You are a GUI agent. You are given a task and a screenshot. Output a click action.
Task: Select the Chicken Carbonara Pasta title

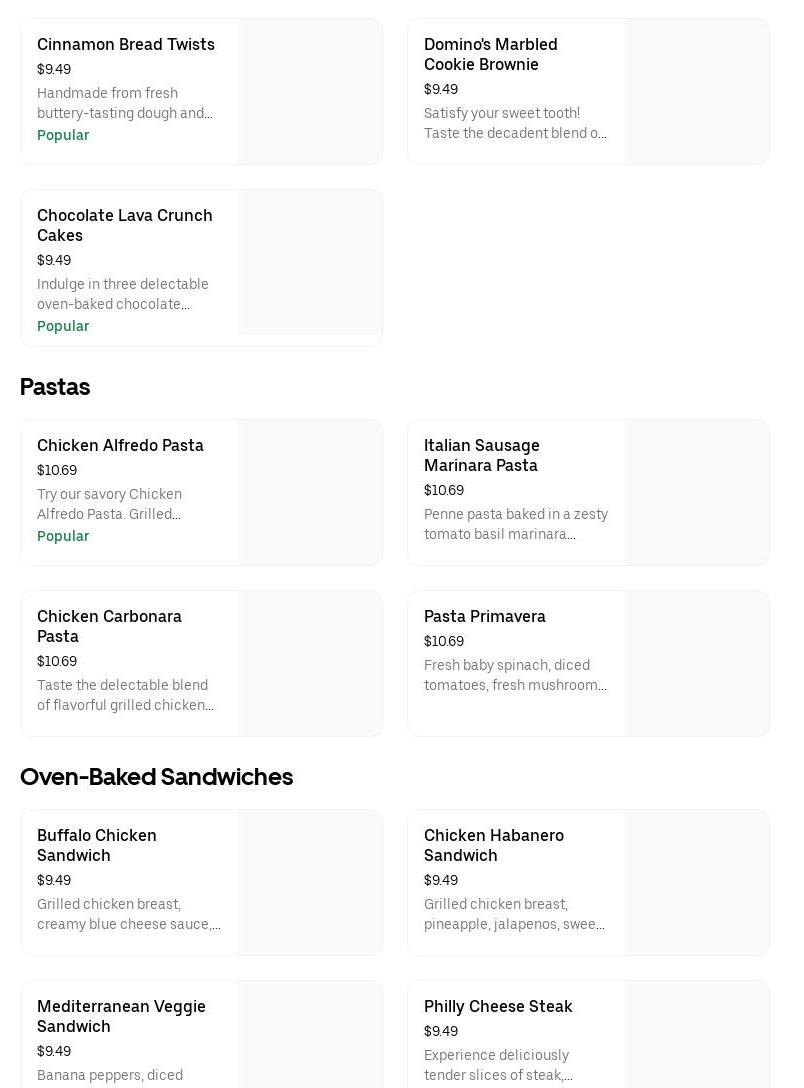point(109,626)
